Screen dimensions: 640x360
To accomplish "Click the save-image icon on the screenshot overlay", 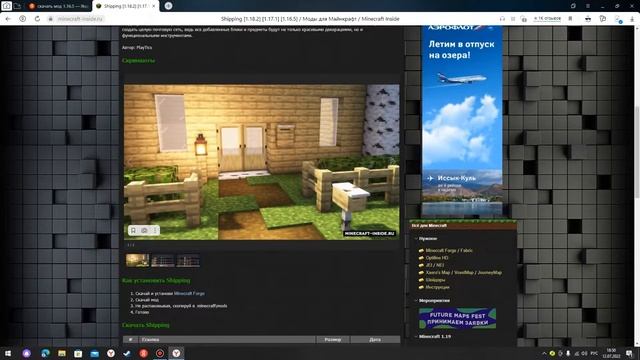I will point(133,231).
